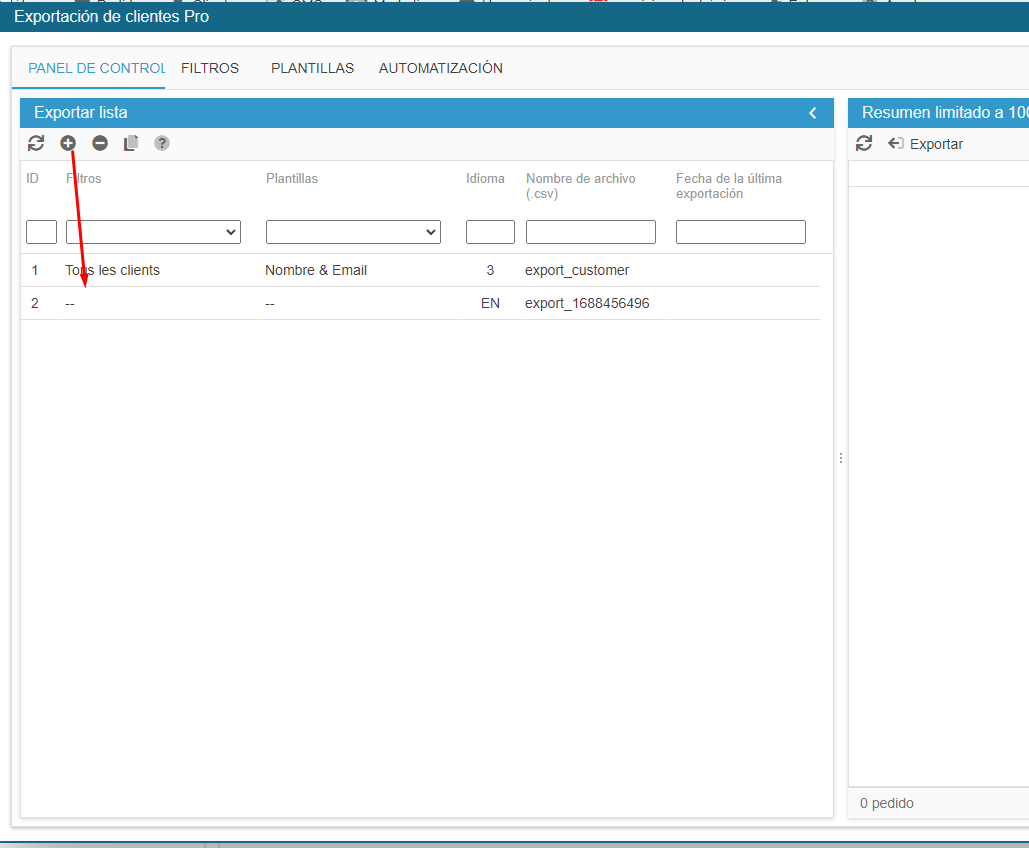
Task: Open the PLANTILLAS tab
Action: [312, 68]
